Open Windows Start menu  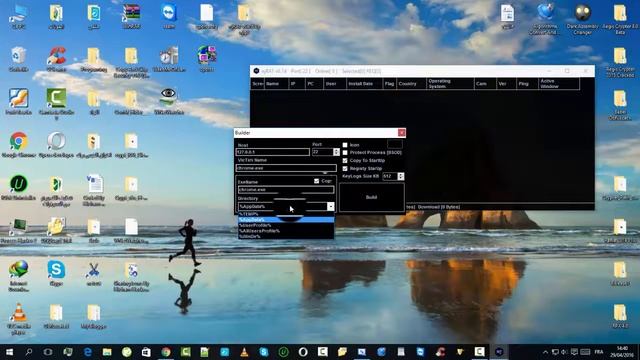tap(9, 352)
